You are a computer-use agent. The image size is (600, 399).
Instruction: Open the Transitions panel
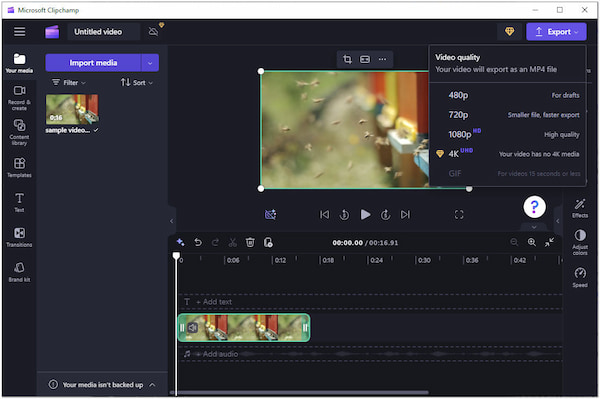(x=19, y=237)
